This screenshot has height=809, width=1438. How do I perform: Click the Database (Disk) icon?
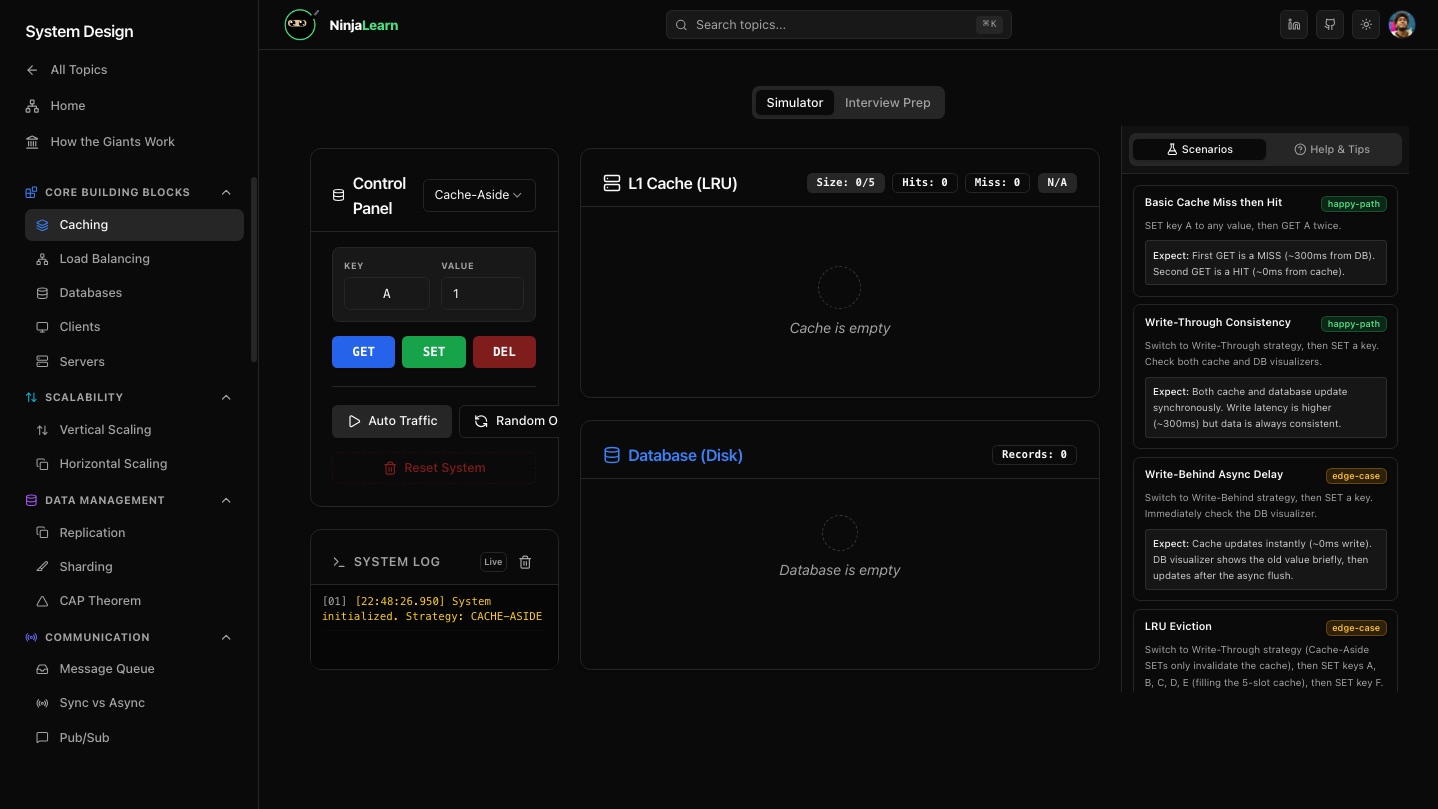[612, 456]
